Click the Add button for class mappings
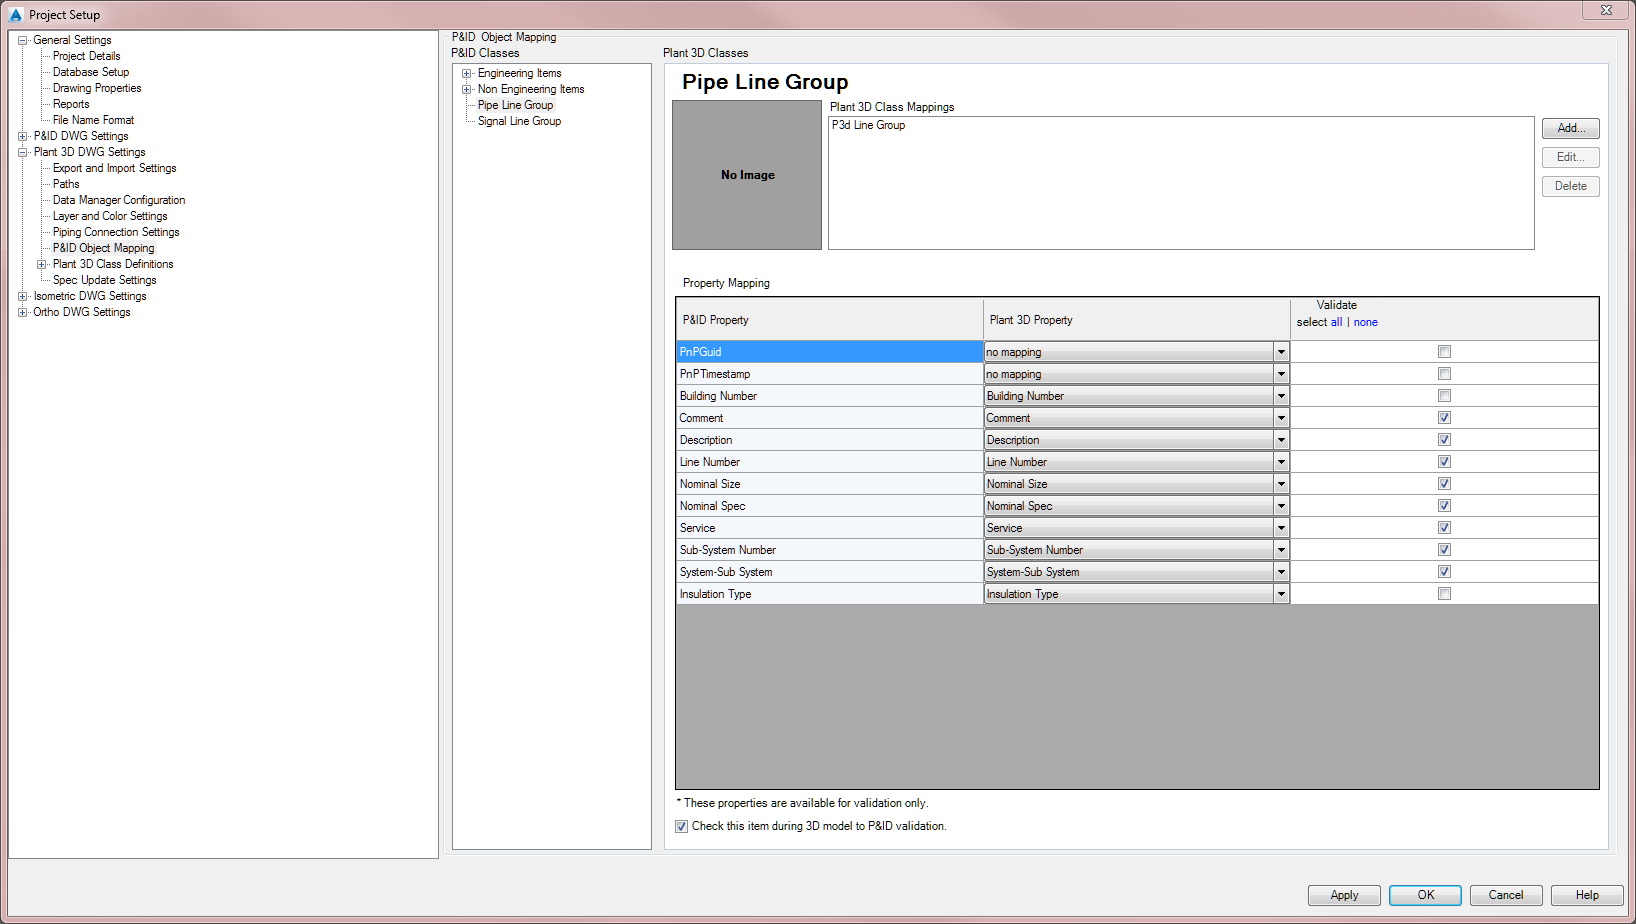This screenshot has height=924, width=1636. [x=1570, y=128]
